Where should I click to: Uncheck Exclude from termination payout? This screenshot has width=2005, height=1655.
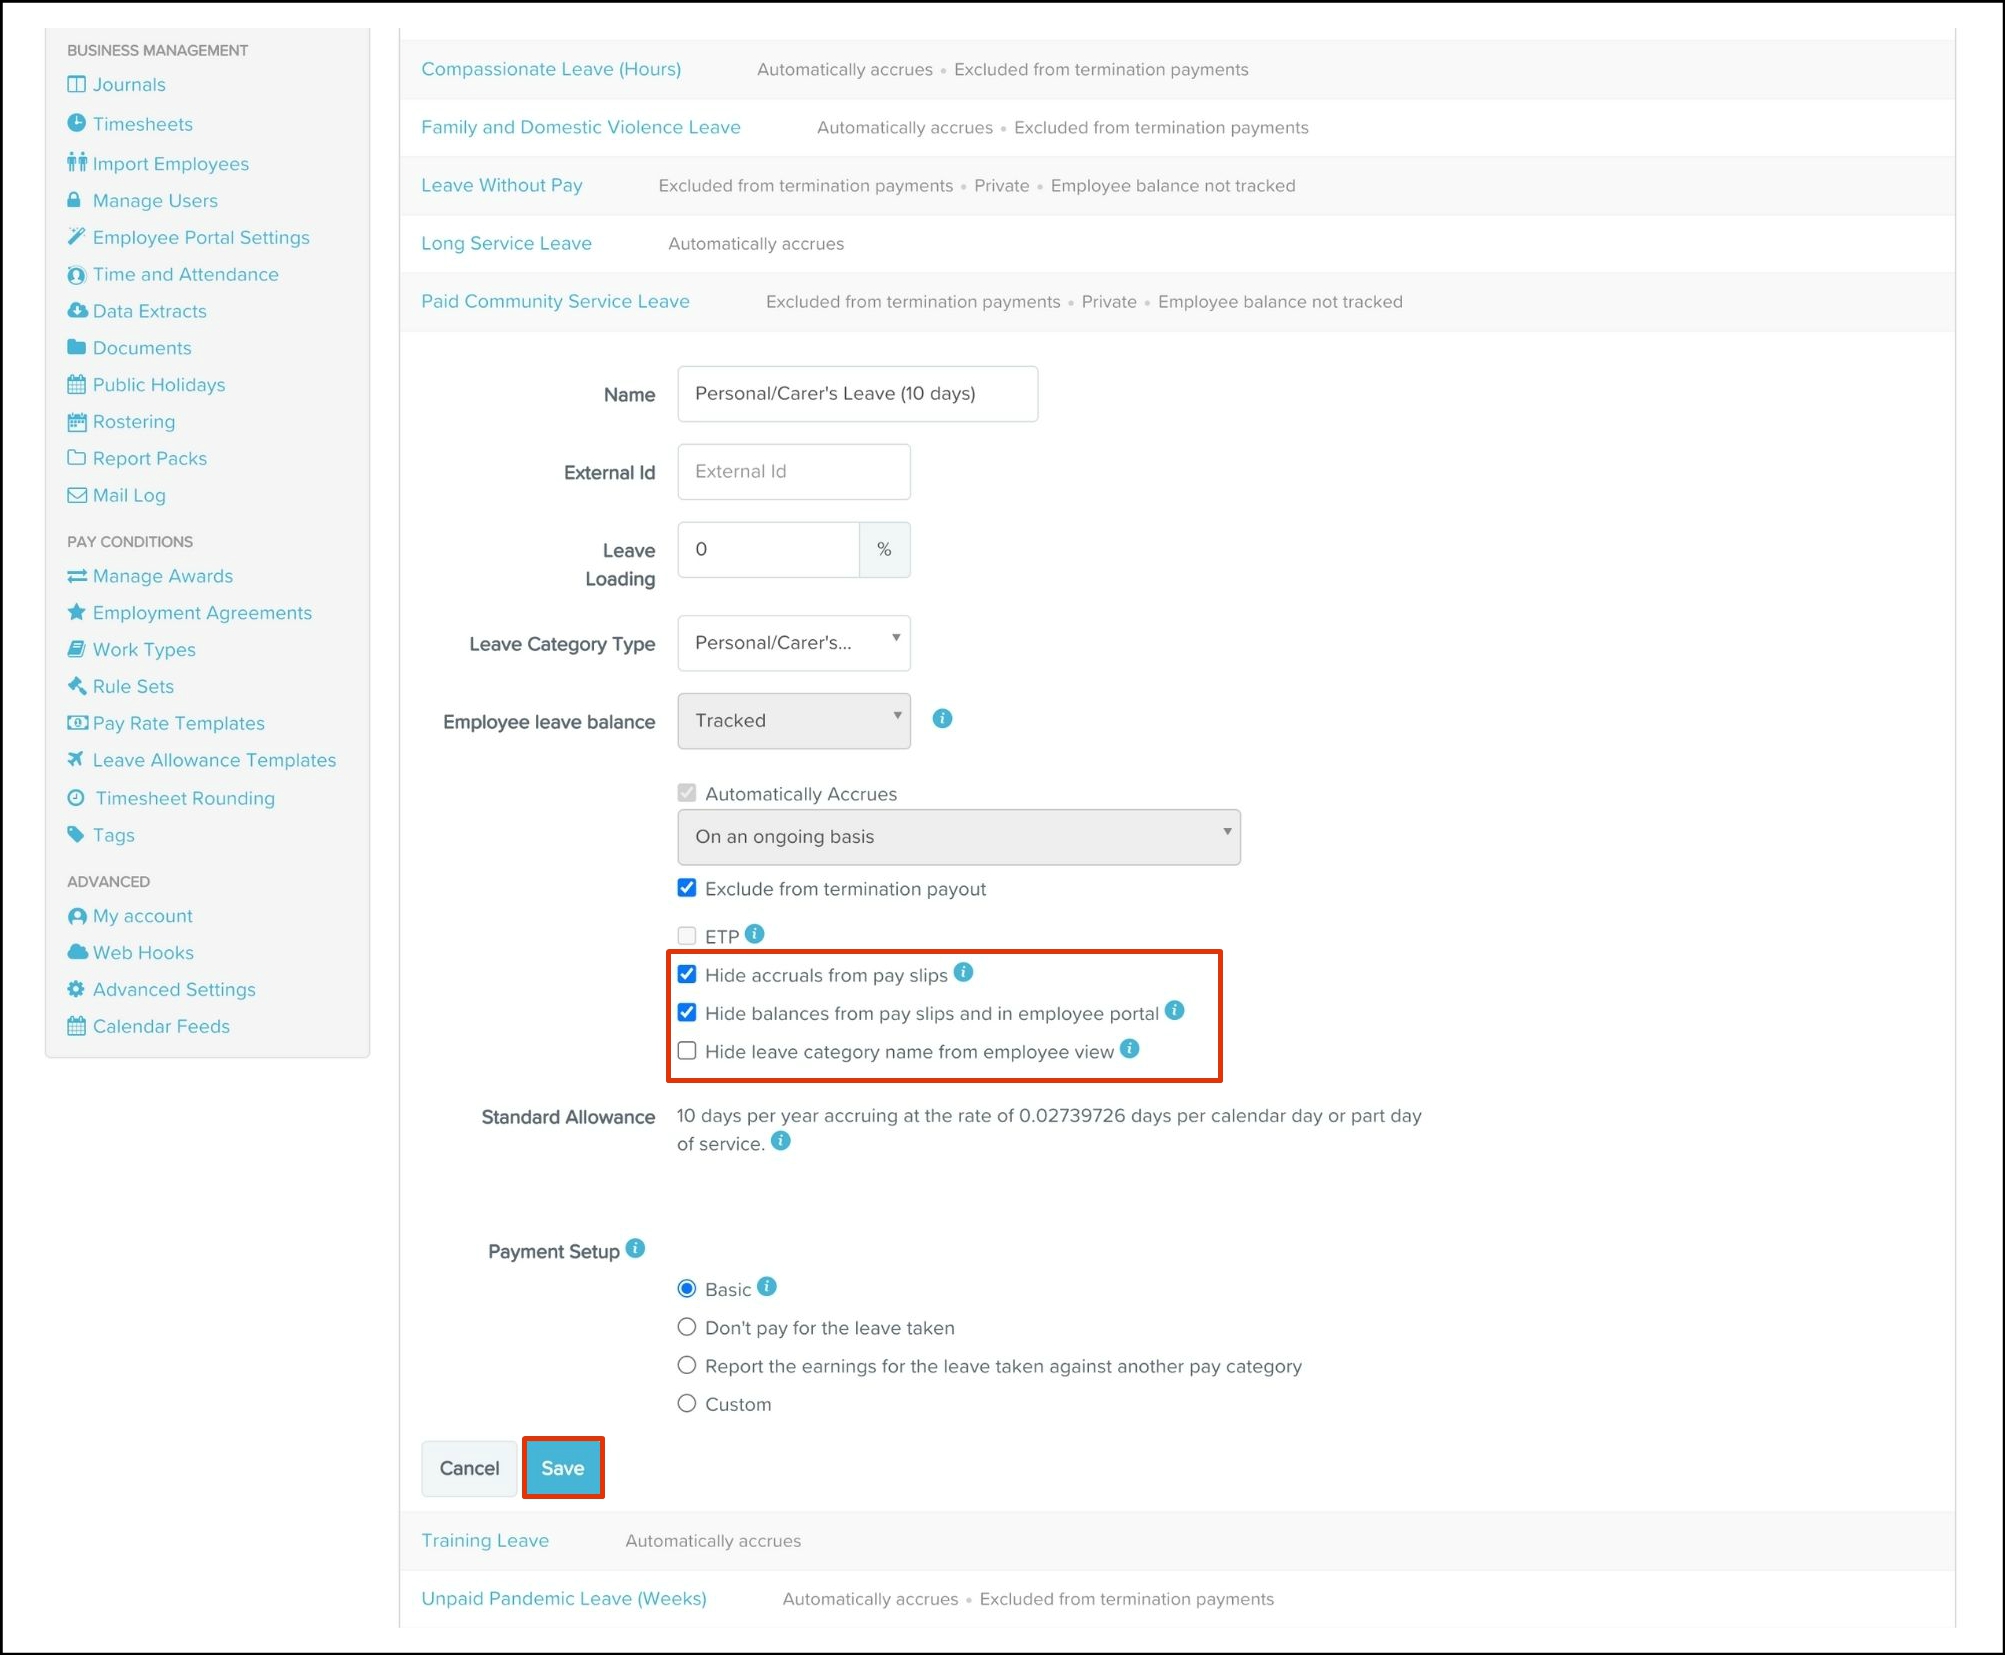pos(687,888)
